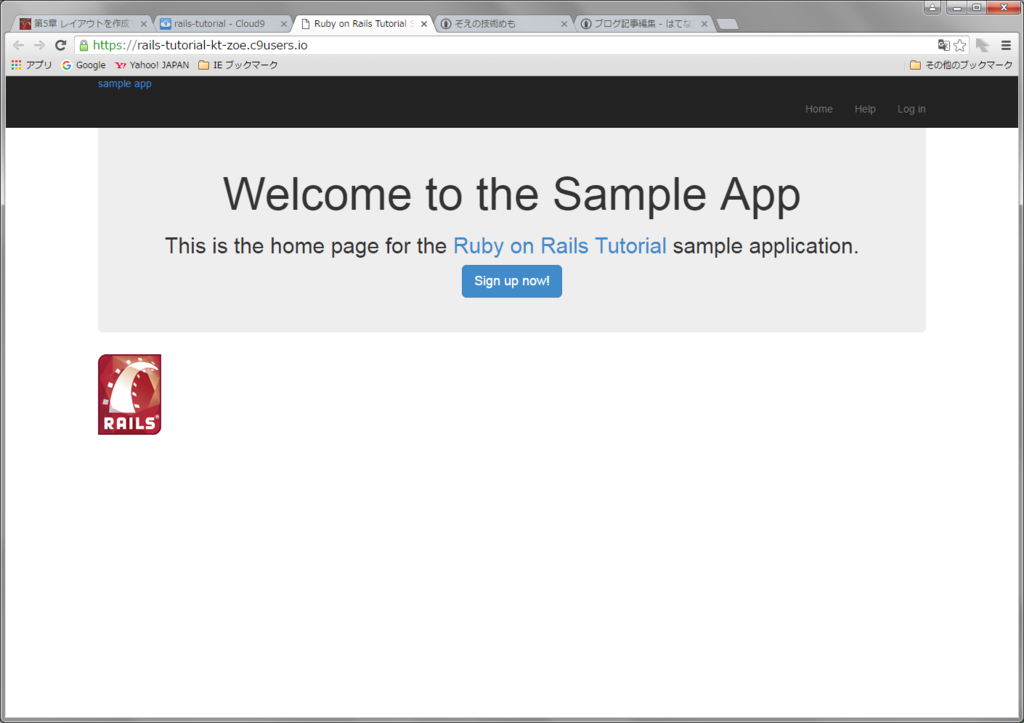Expand the IE ブックマーク folder
Image resolution: width=1024 pixels, height=723 pixels.
point(238,65)
